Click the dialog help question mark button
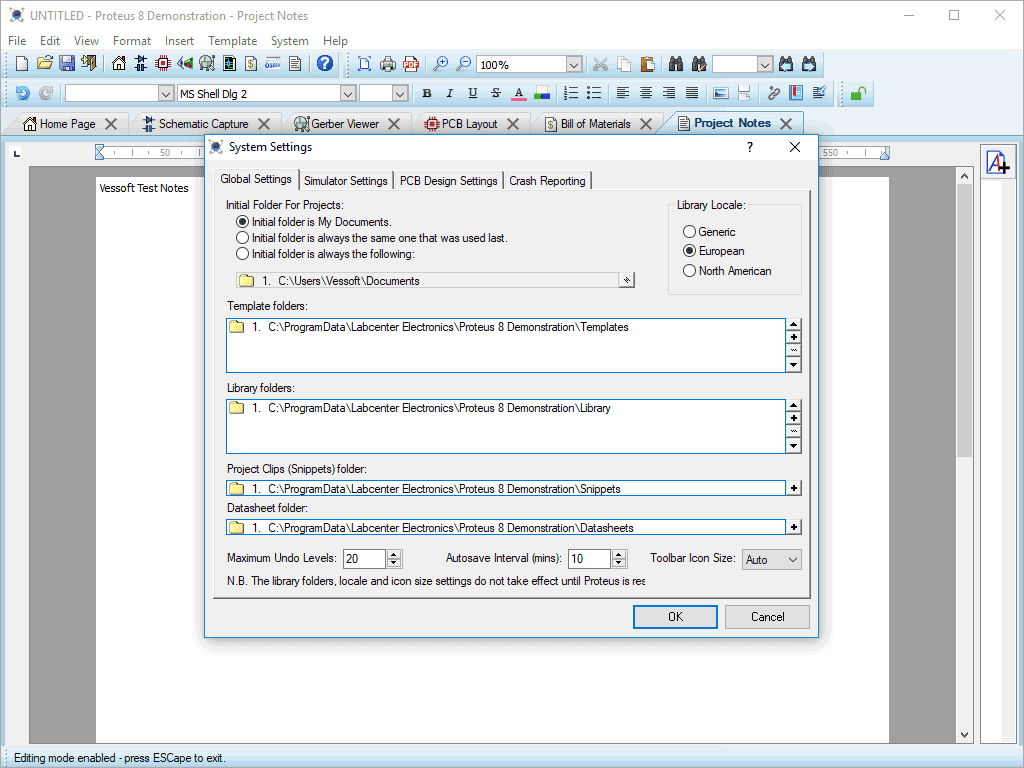The height and width of the screenshot is (768, 1024). [x=750, y=147]
